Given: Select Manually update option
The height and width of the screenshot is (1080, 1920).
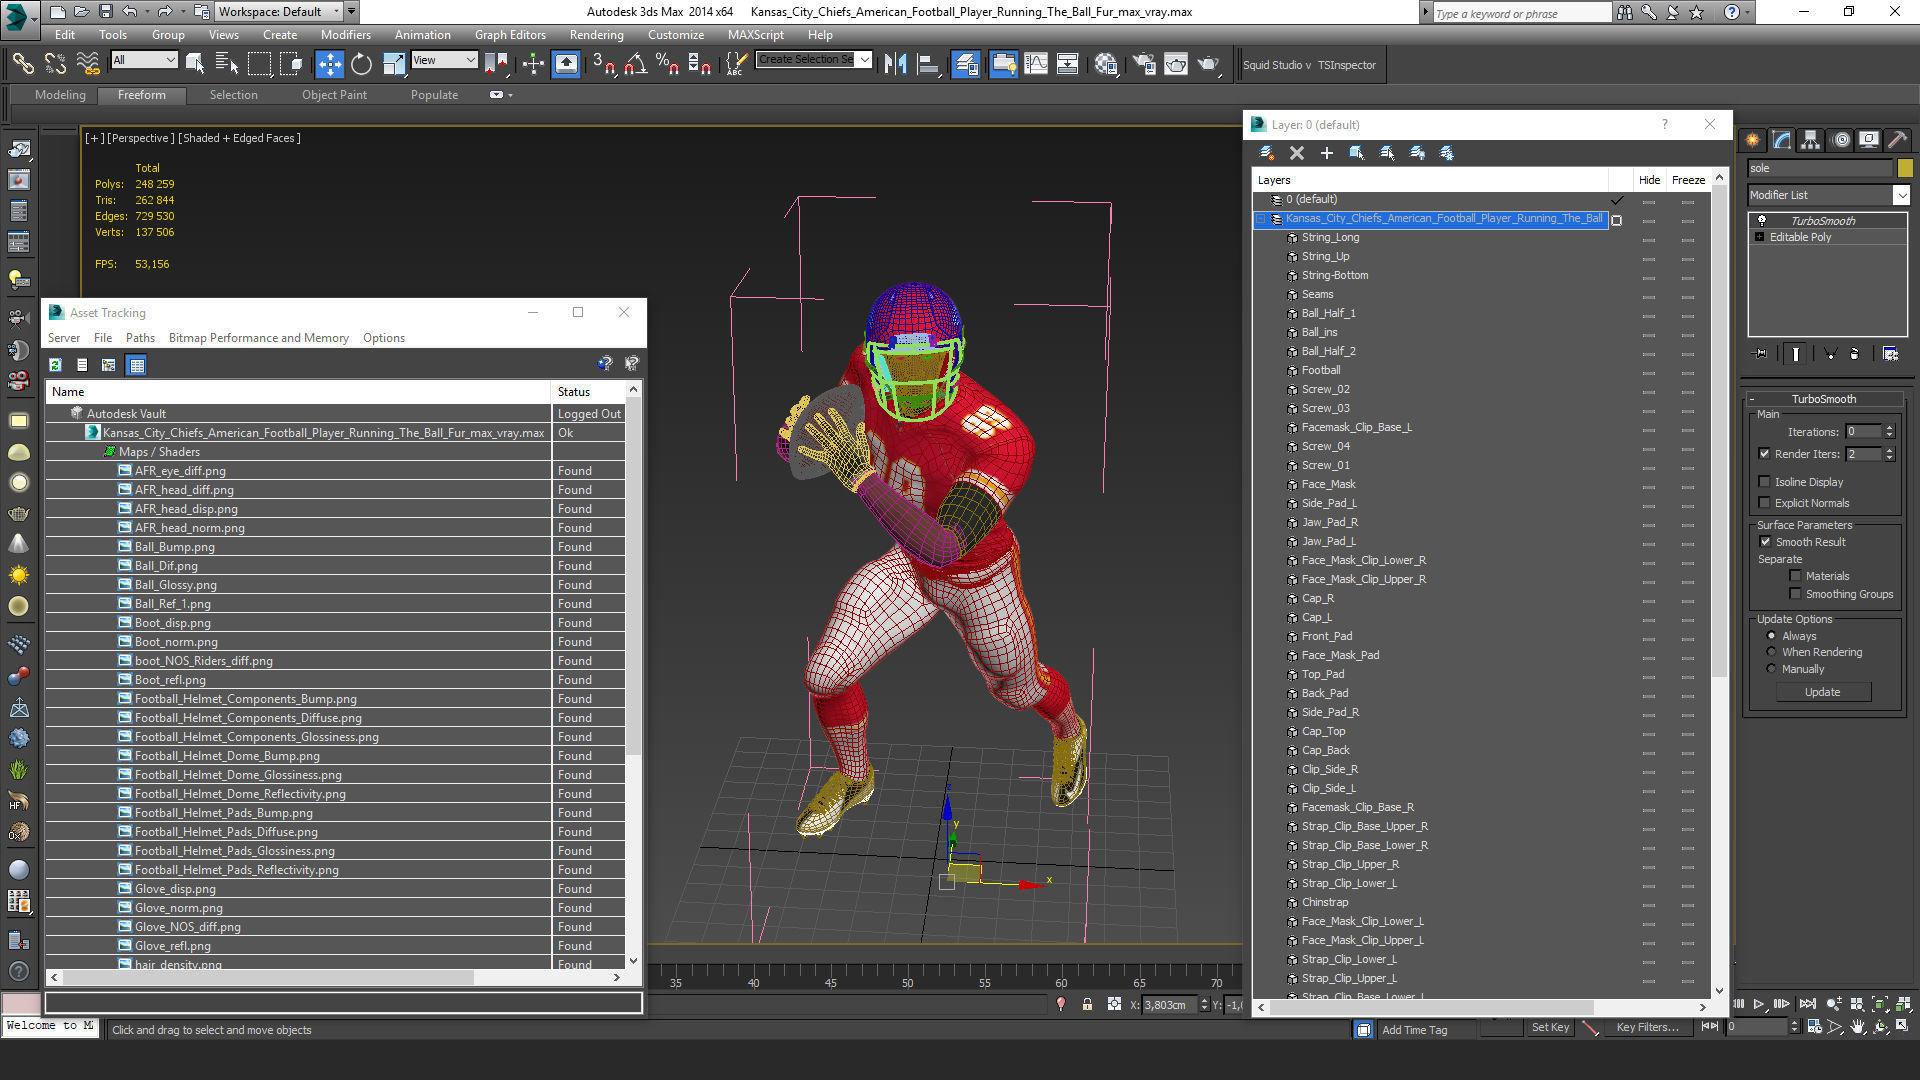Looking at the screenshot, I should tap(1771, 669).
